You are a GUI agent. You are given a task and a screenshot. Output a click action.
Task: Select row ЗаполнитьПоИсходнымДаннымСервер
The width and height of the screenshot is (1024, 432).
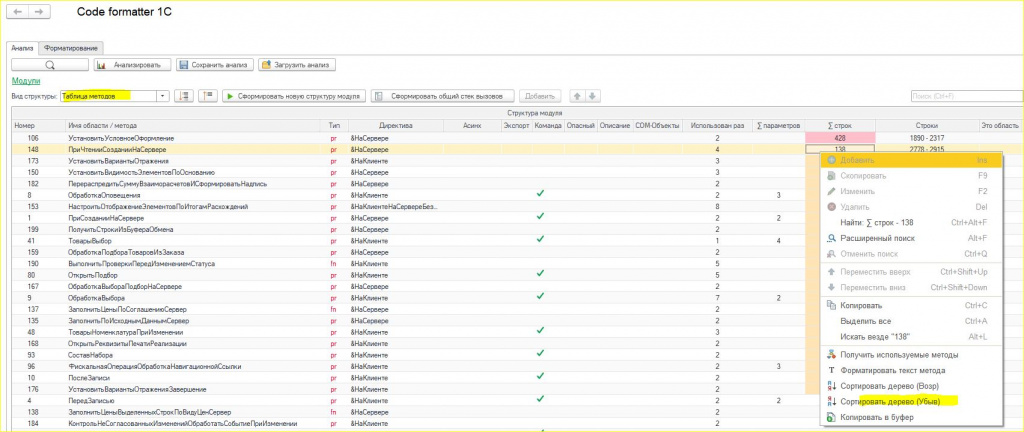(415, 321)
